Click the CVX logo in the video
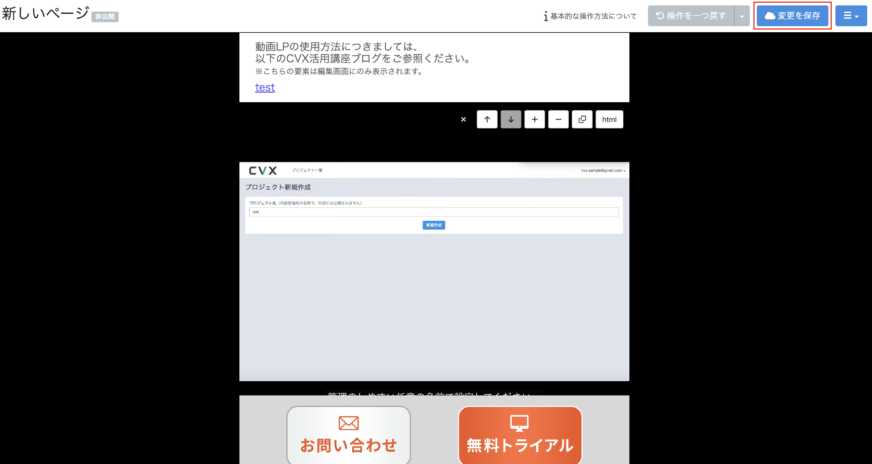This screenshot has height=464, width=872. (264, 171)
